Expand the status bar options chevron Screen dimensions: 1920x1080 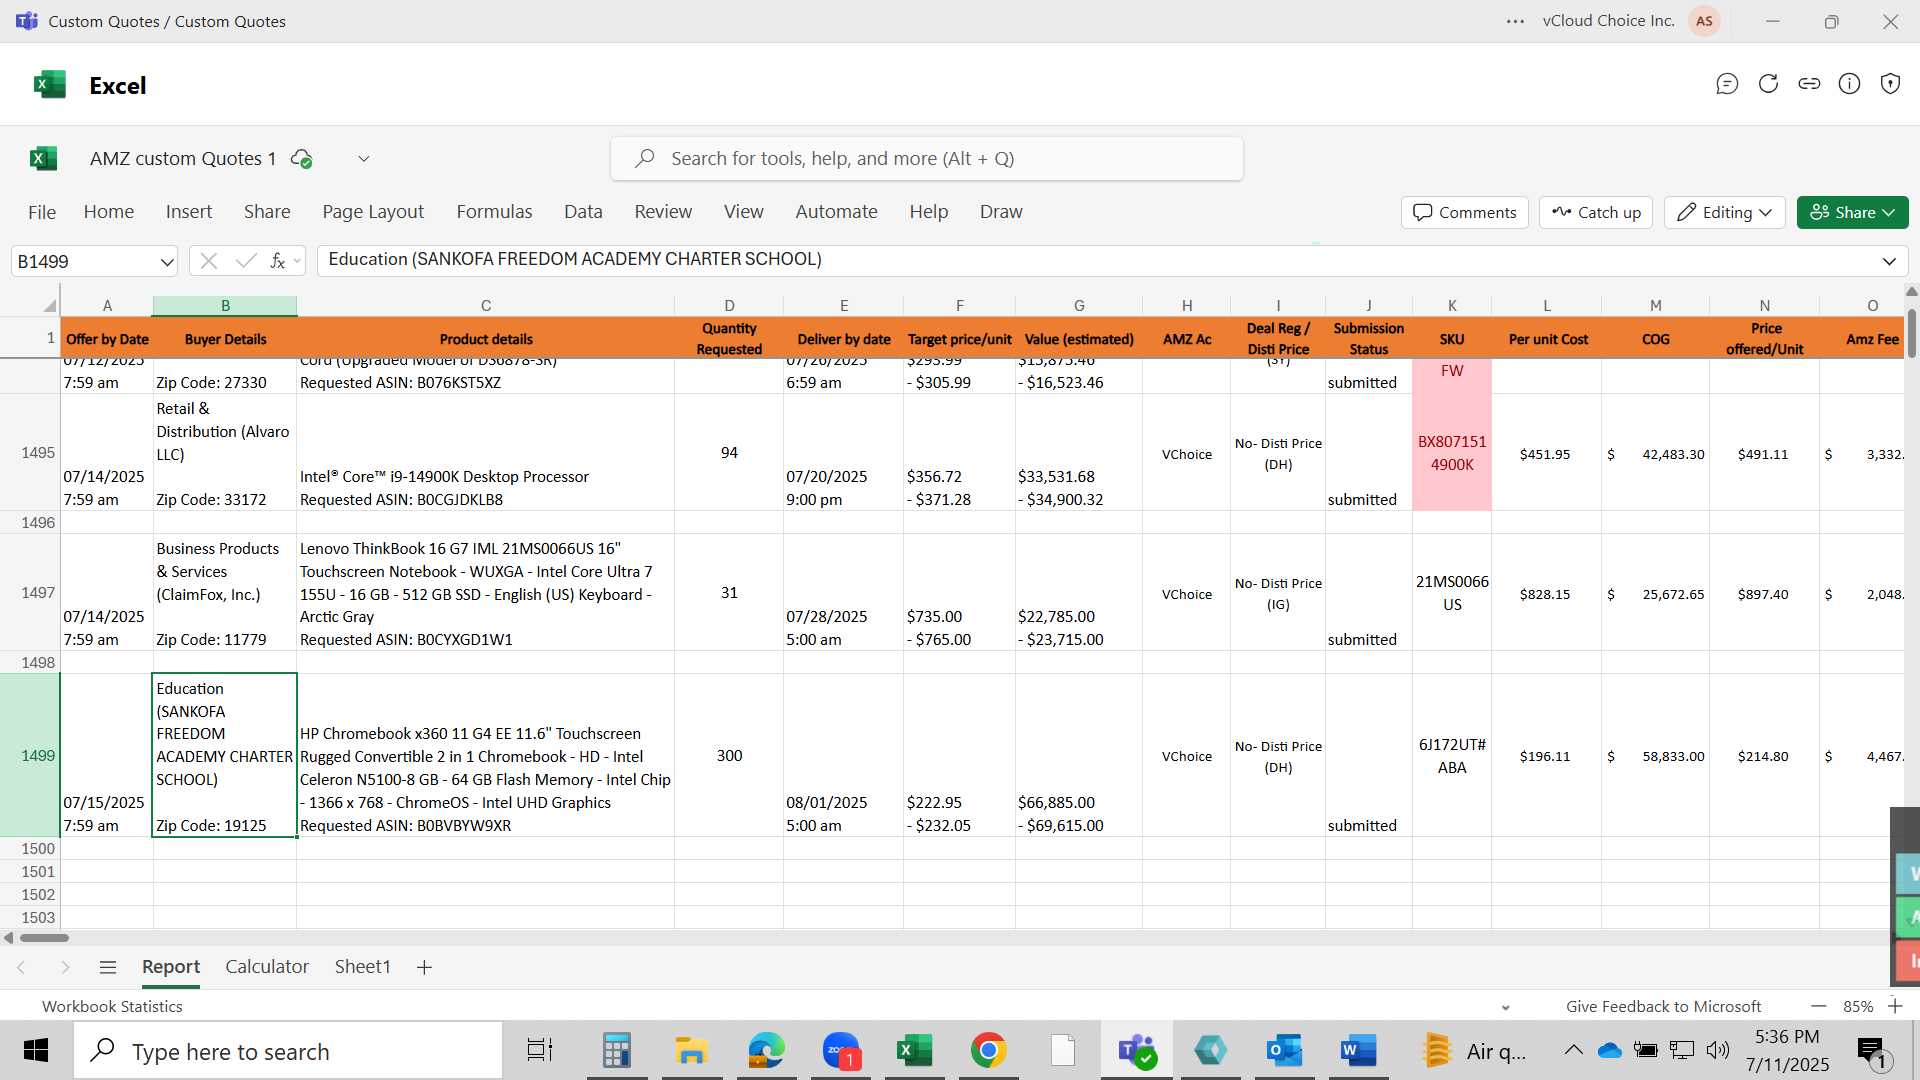point(1506,1007)
